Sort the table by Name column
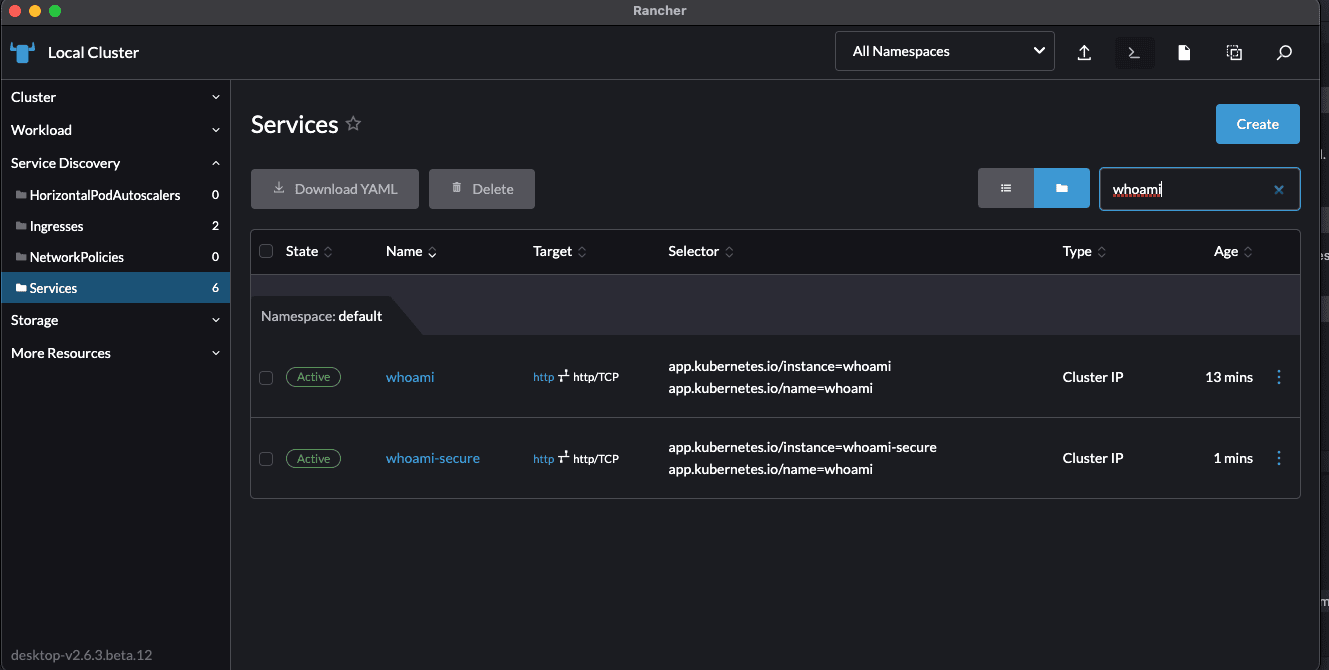This screenshot has height=670, width=1329. (x=411, y=251)
